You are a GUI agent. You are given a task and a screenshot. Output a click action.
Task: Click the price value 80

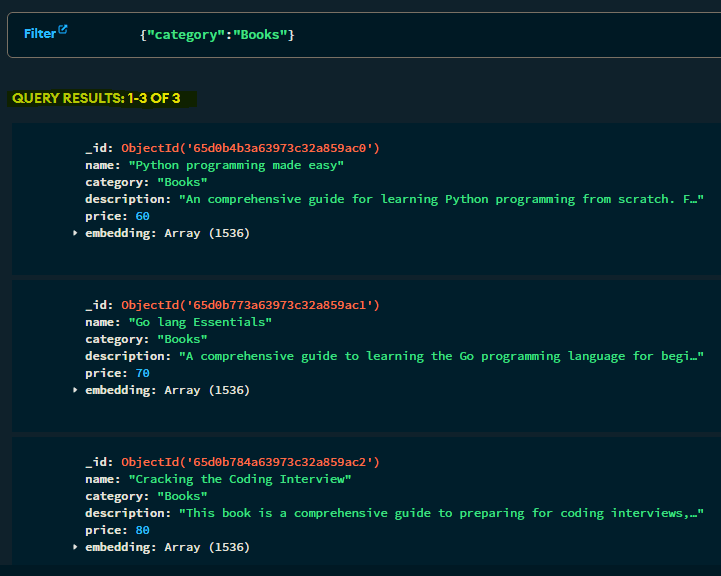pyautogui.click(x=142, y=530)
